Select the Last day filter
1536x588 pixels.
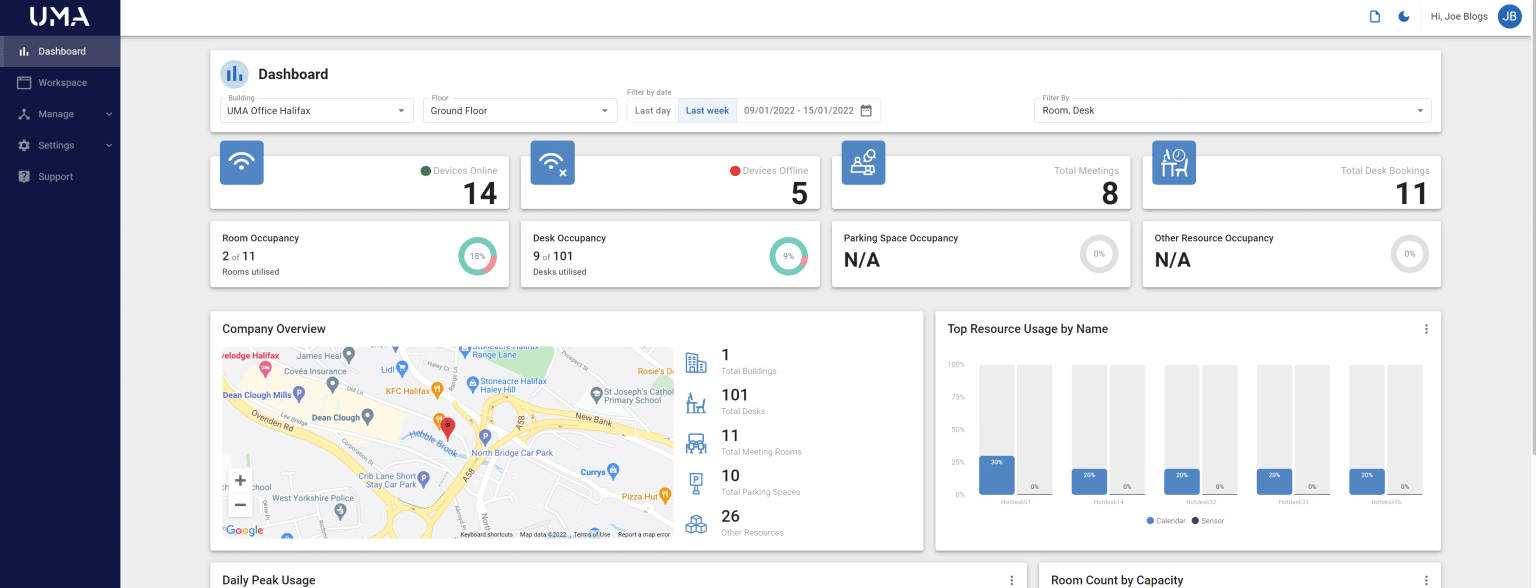point(653,111)
